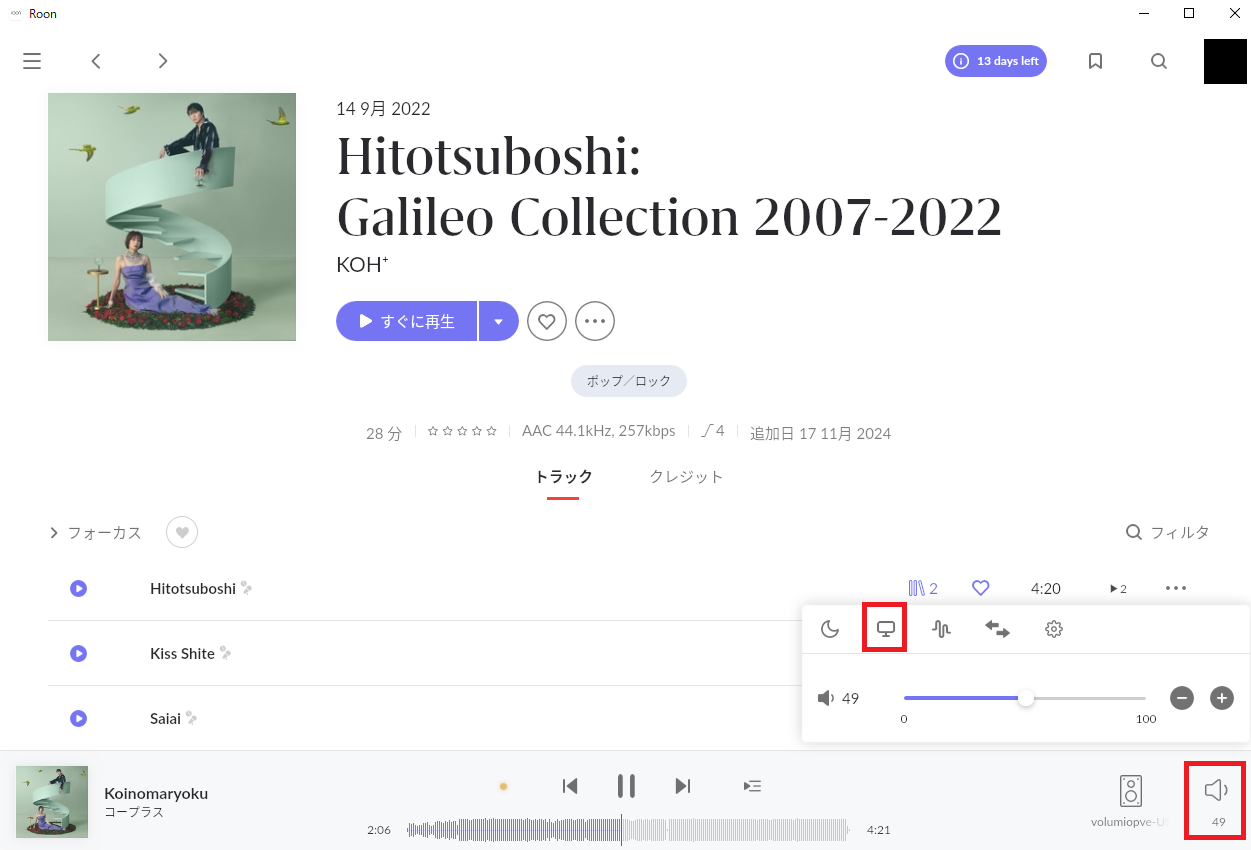The width and height of the screenshot is (1251, 850).
Task: Open search with the magnifier icon
Action: tap(1159, 61)
